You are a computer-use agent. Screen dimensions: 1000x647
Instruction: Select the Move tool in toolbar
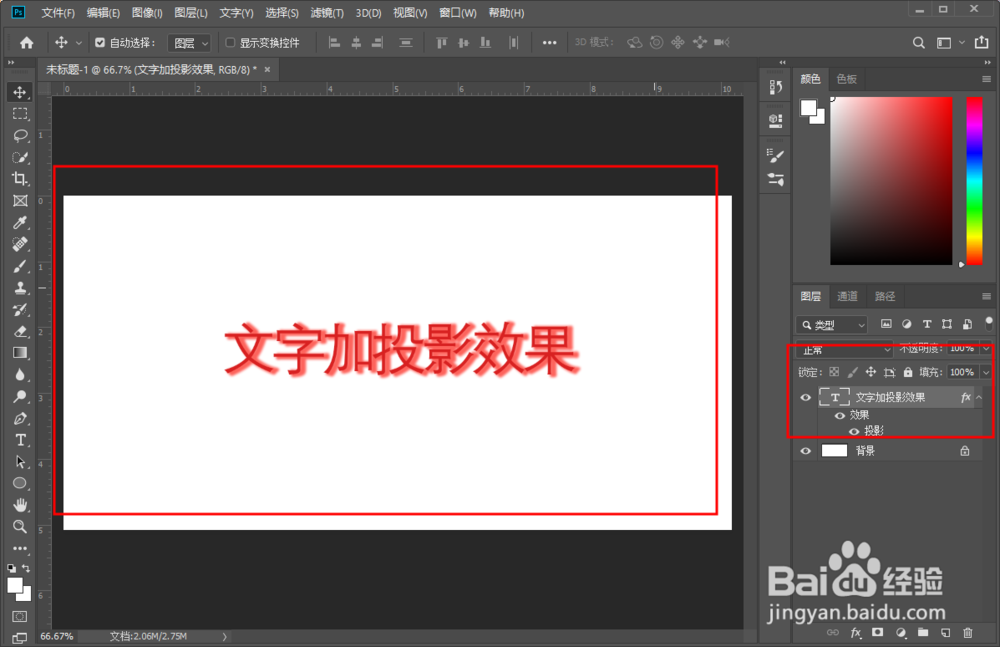[20, 92]
